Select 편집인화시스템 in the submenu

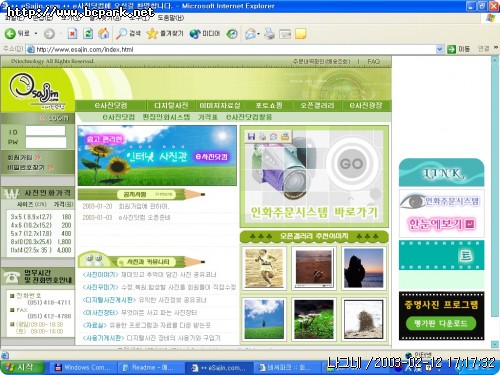point(166,117)
